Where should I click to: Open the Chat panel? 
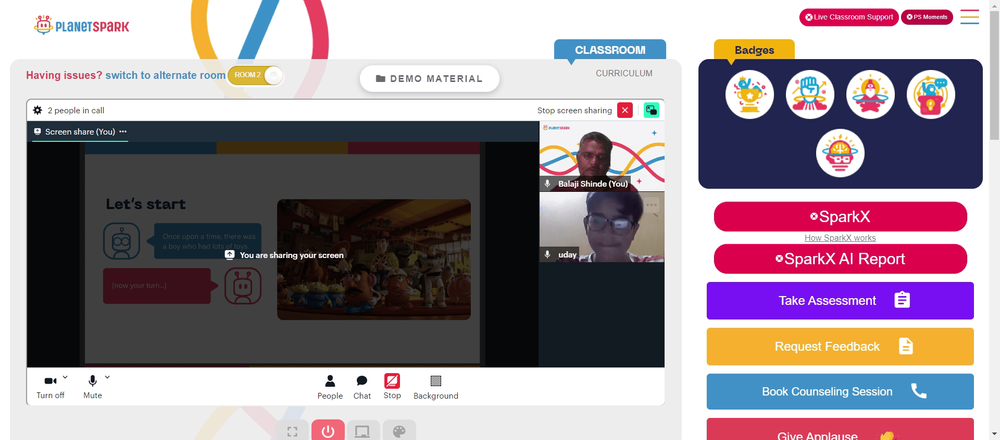click(362, 387)
